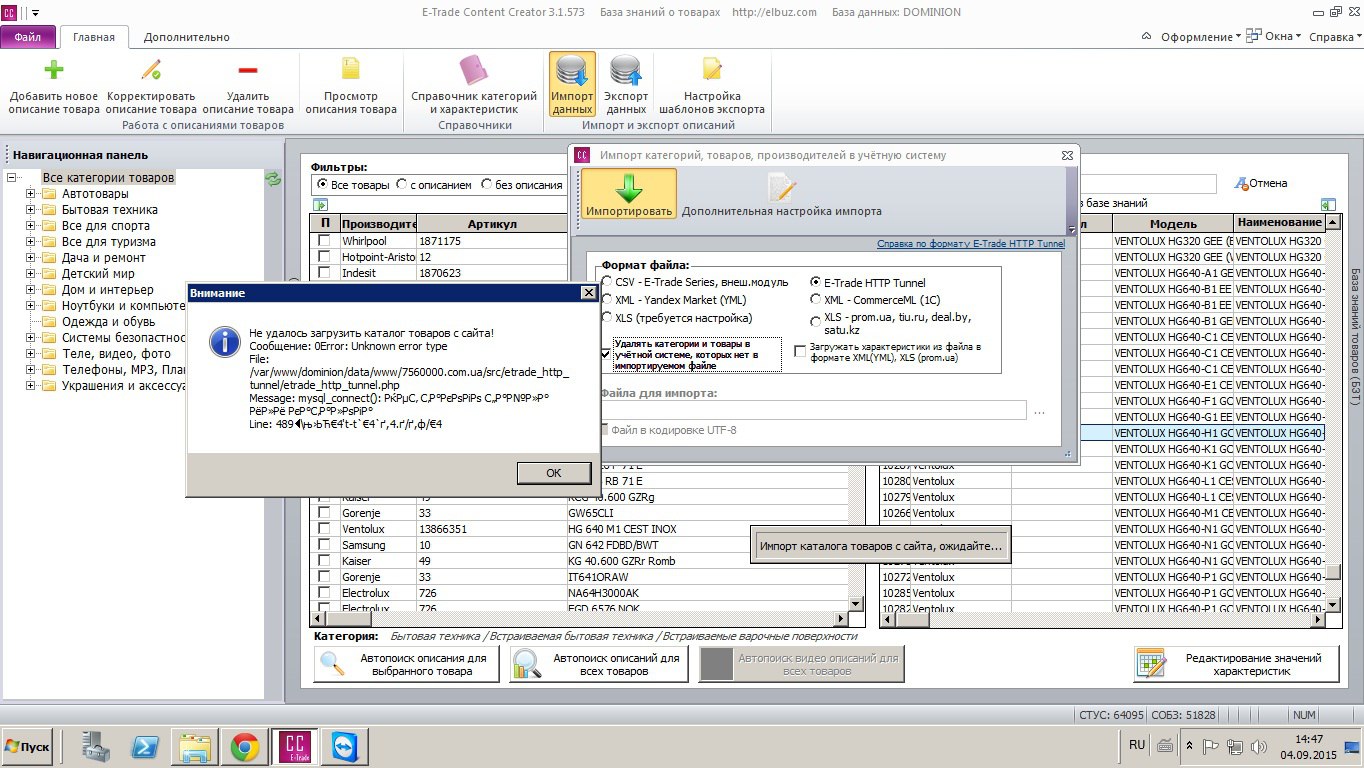Switch to Главная tab
Viewport: 1364px width, 768px height.
click(x=94, y=37)
